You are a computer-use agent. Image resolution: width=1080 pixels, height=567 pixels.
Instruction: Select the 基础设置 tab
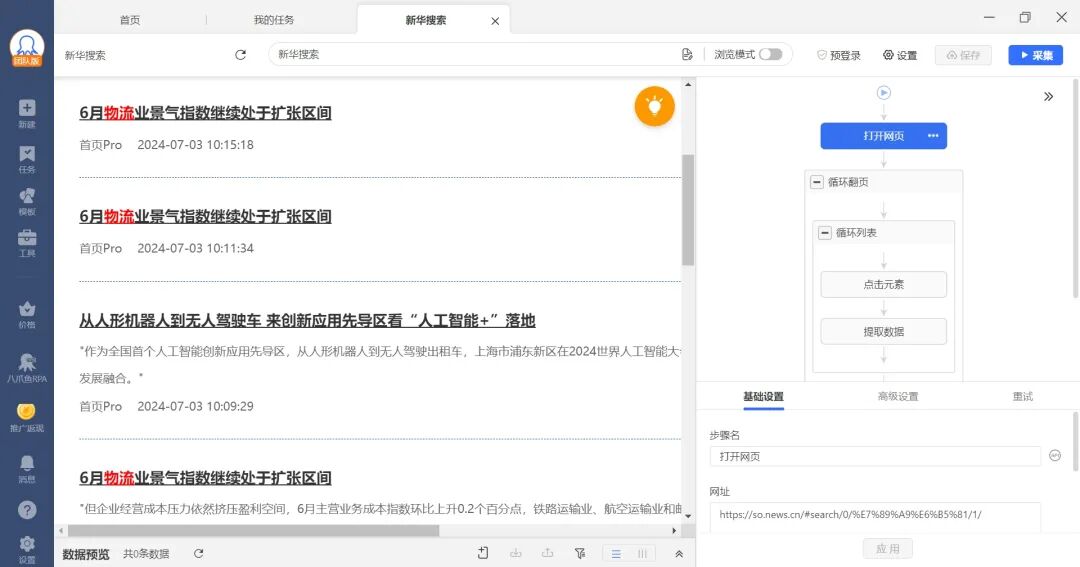763,396
